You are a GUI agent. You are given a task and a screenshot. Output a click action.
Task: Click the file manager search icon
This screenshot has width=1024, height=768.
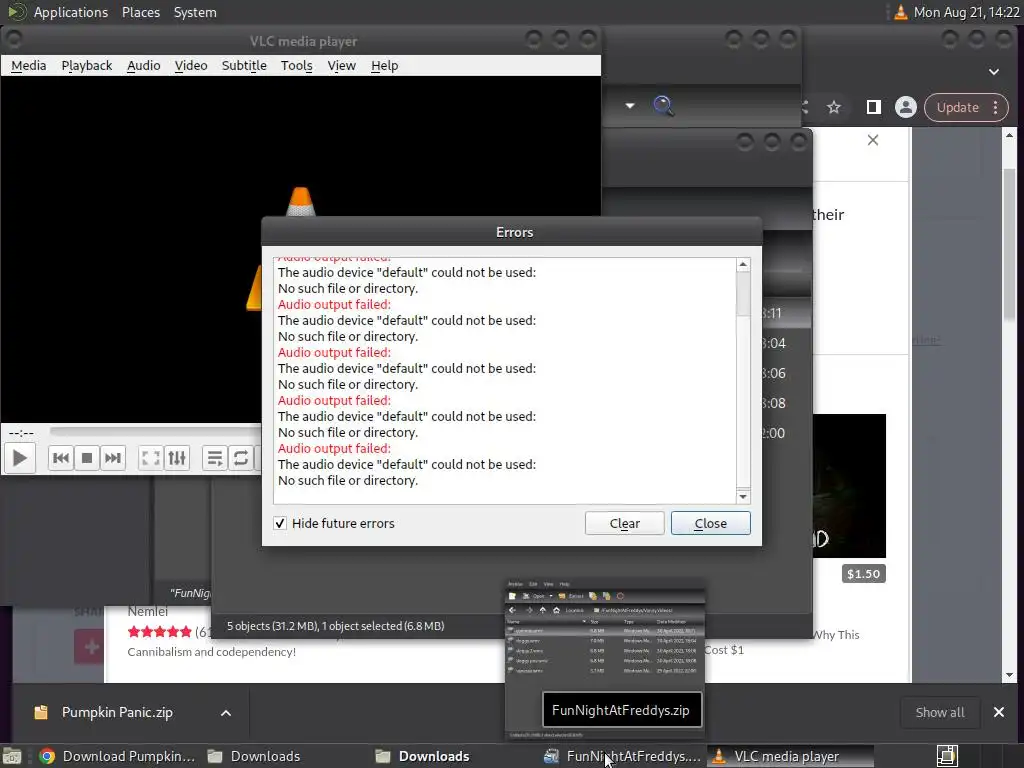pyautogui.click(x=664, y=106)
